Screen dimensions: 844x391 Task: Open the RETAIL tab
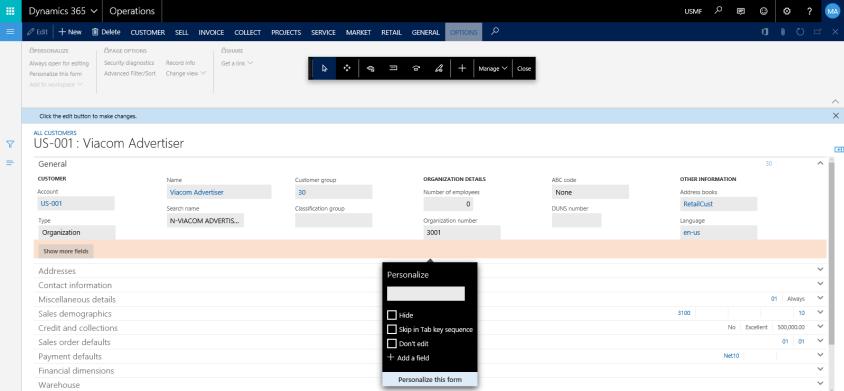point(391,32)
